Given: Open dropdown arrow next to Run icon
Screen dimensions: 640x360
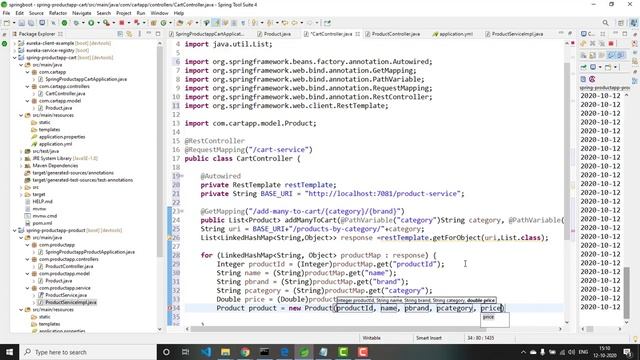Looking at the screenshot, I should click(97, 23).
